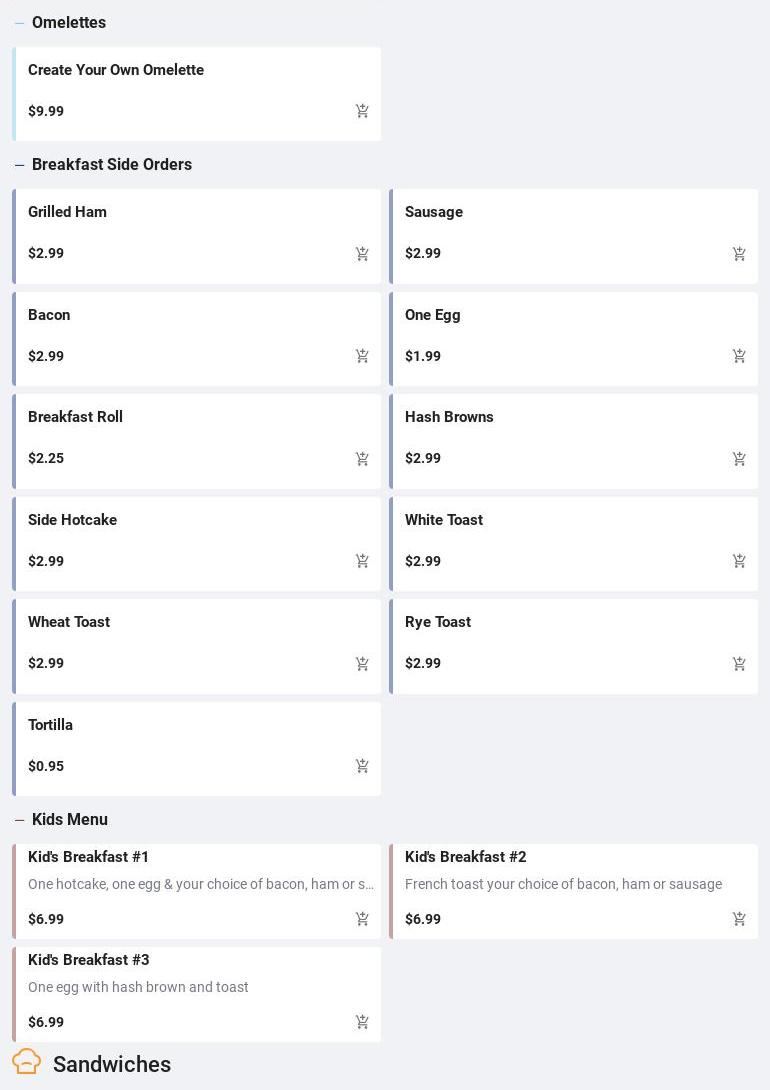Click add-to-cart icon for Grilled Ham
Viewport: 770px width, 1090px height.
[362, 254]
